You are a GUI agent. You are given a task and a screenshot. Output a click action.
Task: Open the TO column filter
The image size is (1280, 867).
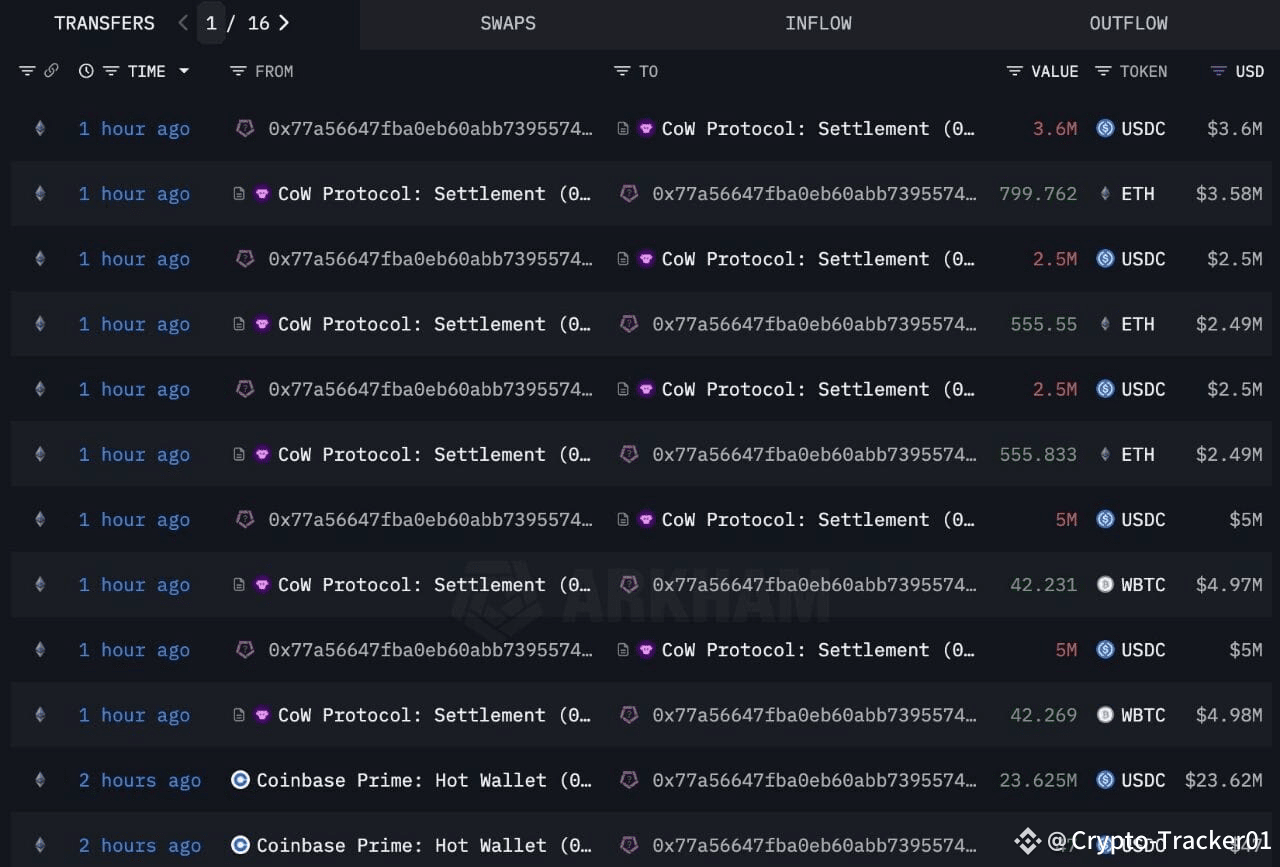(622, 71)
